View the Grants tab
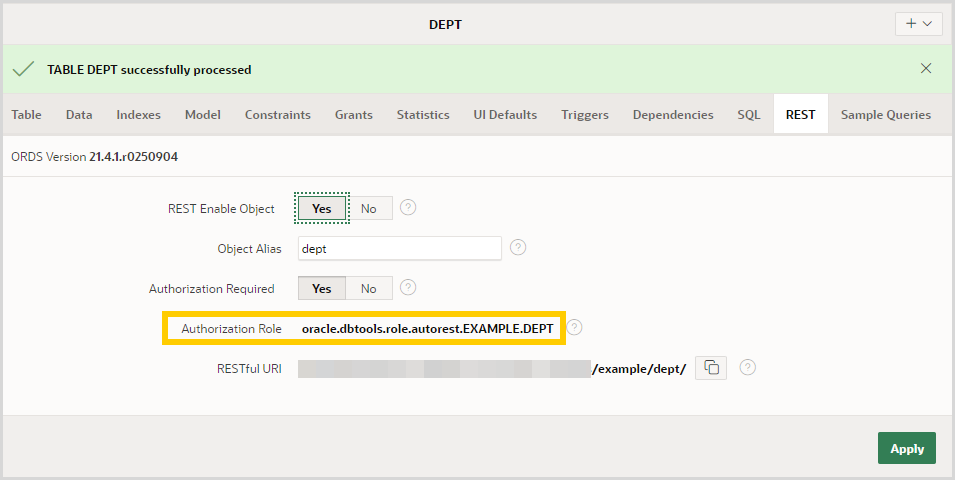Image resolution: width=955 pixels, height=480 pixels. [x=354, y=115]
